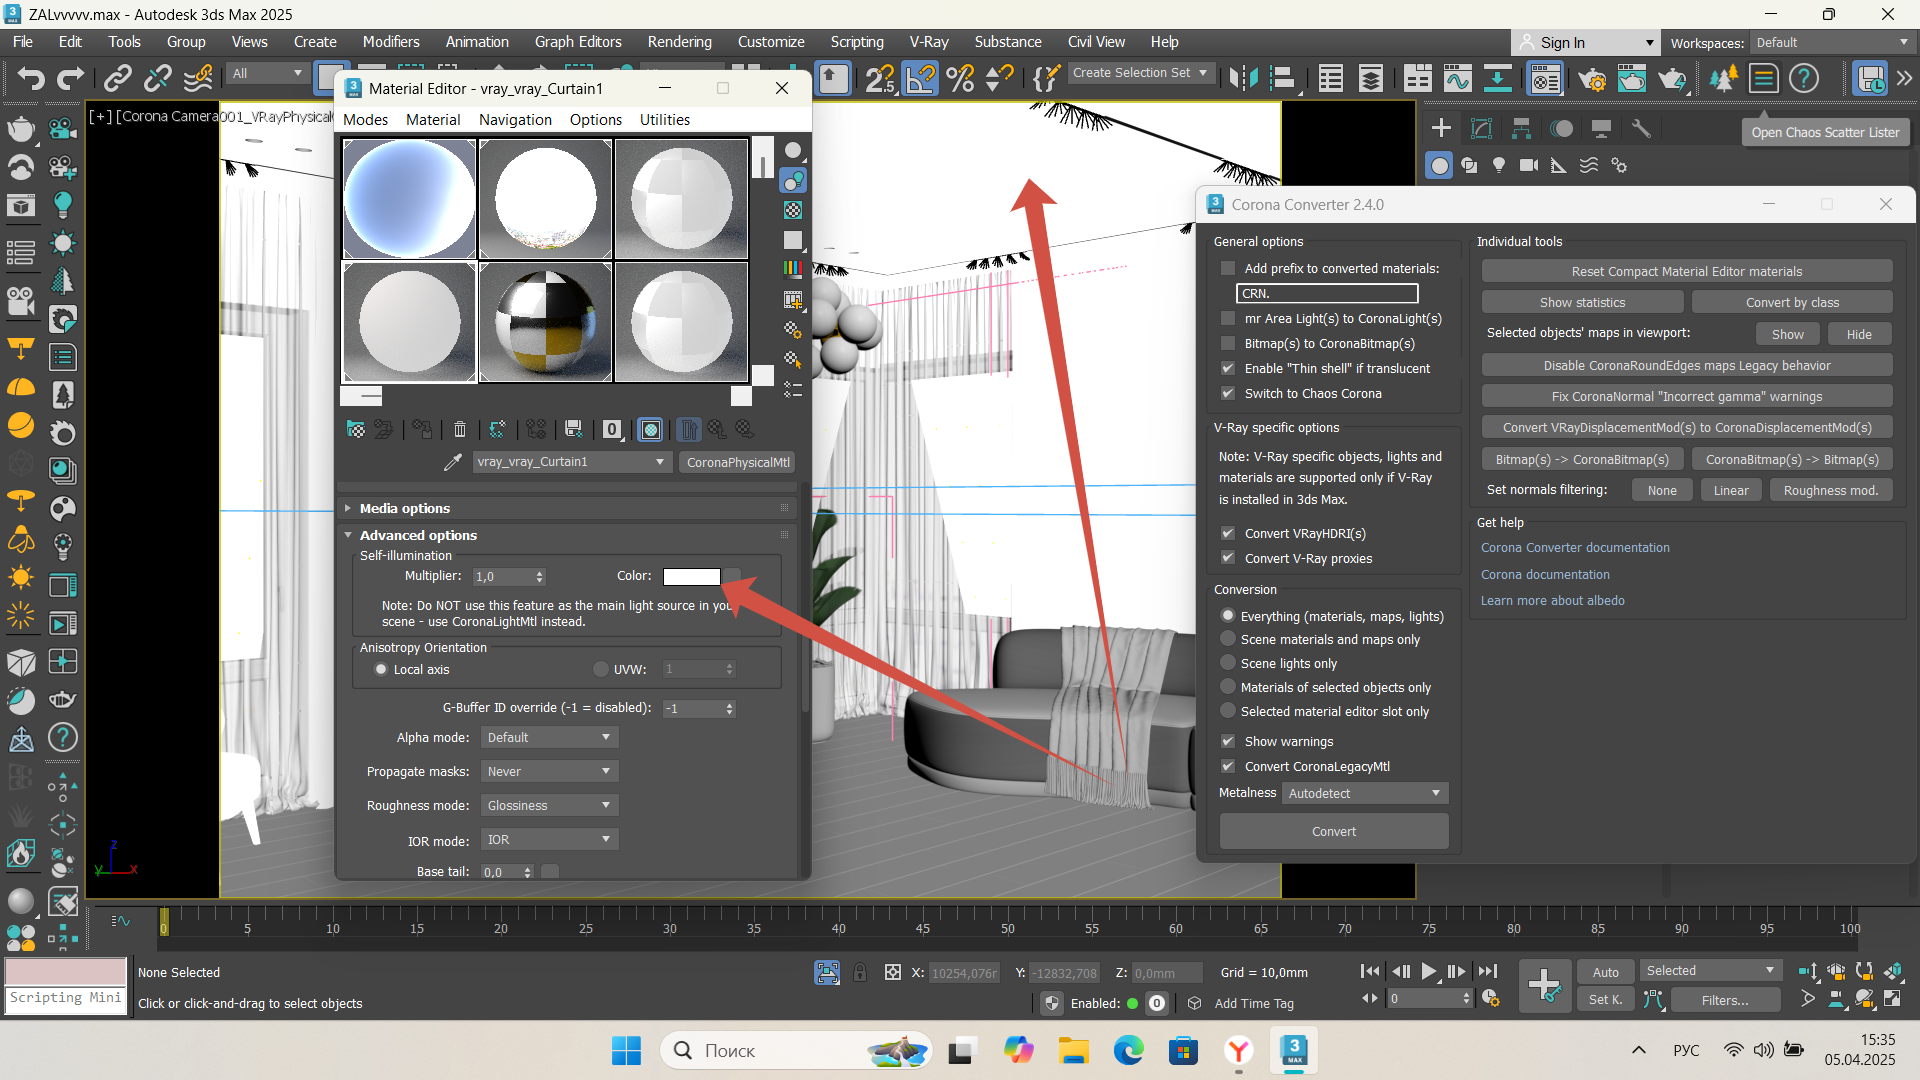
Task: Open the Roughness mode dropdown
Action: [549, 805]
